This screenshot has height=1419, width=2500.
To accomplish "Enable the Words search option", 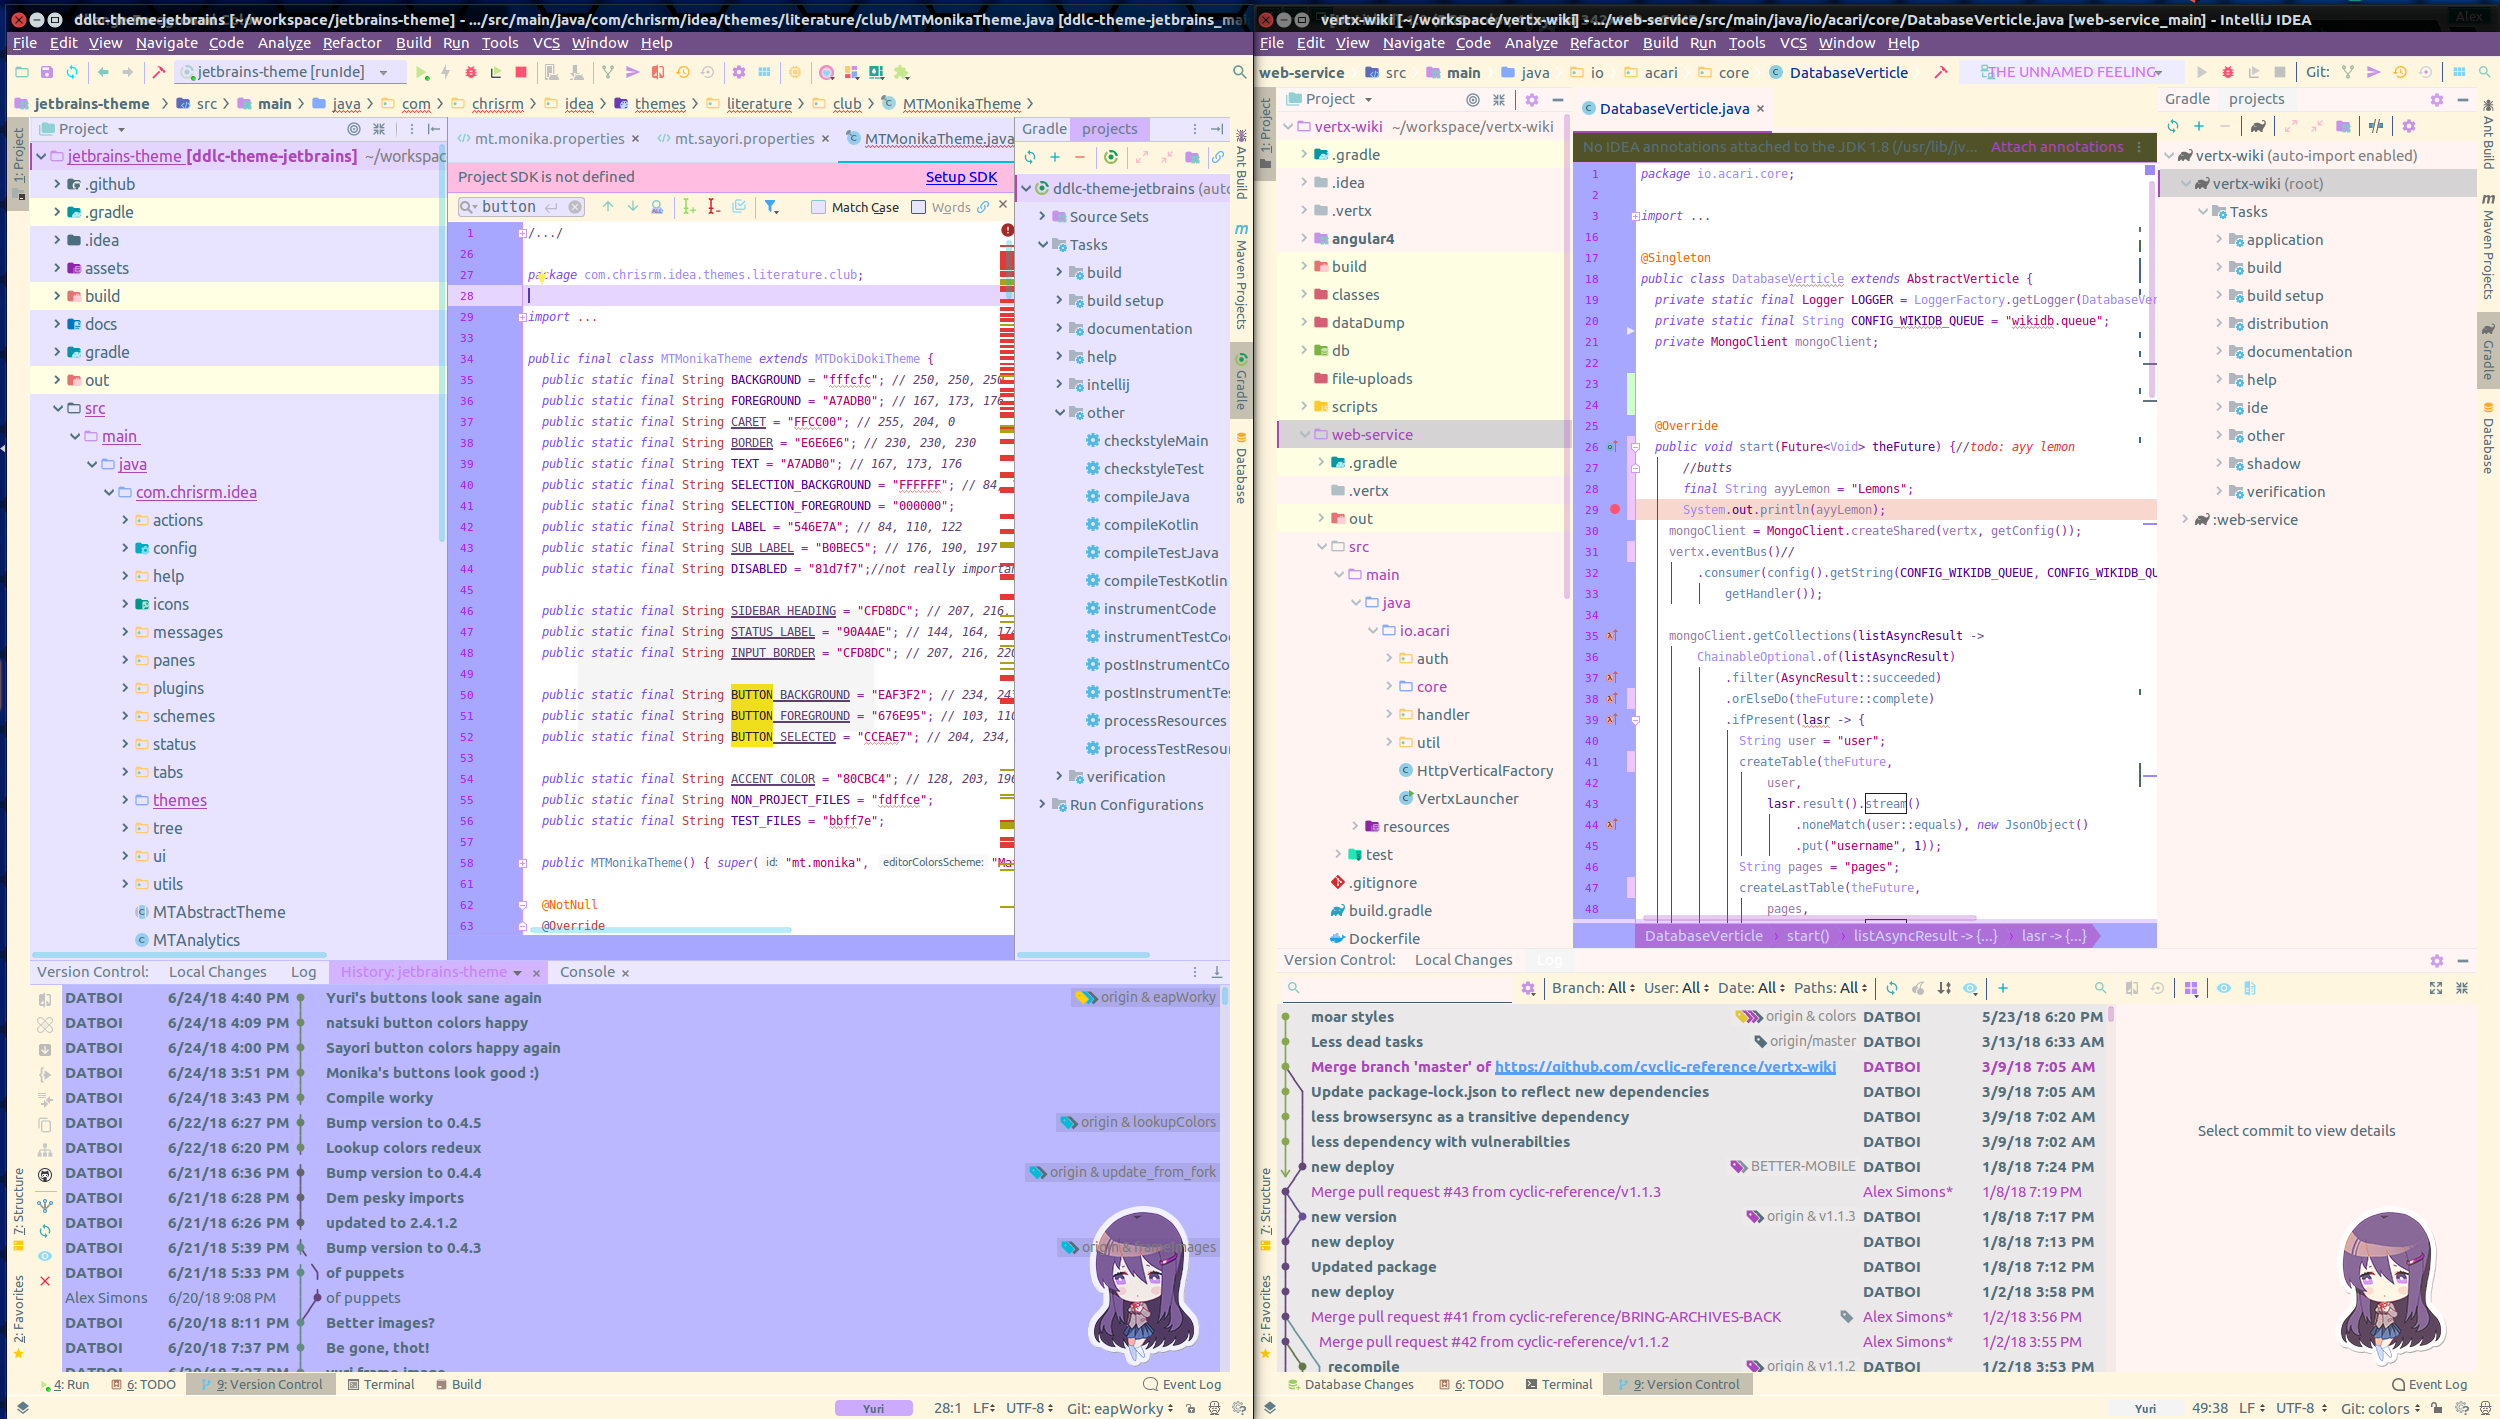I will tap(920, 207).
